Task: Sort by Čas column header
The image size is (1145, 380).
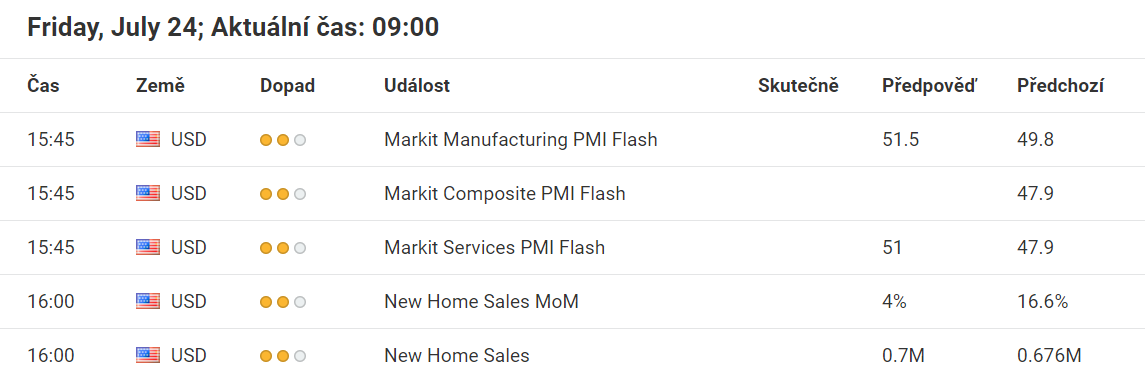Action: 44,86
